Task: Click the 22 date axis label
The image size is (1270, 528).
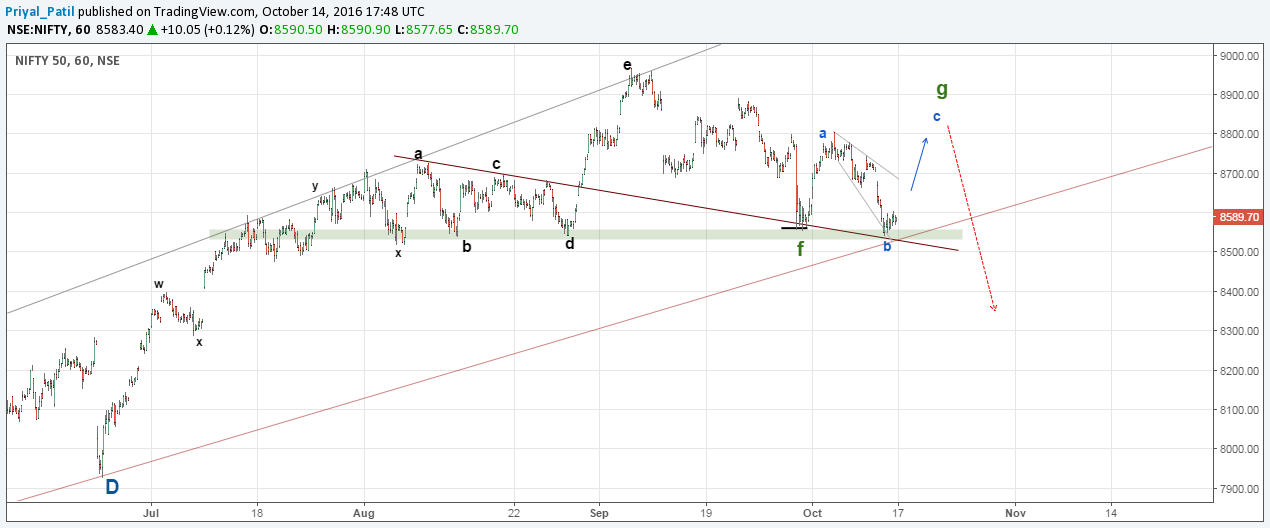Action: 514,511
